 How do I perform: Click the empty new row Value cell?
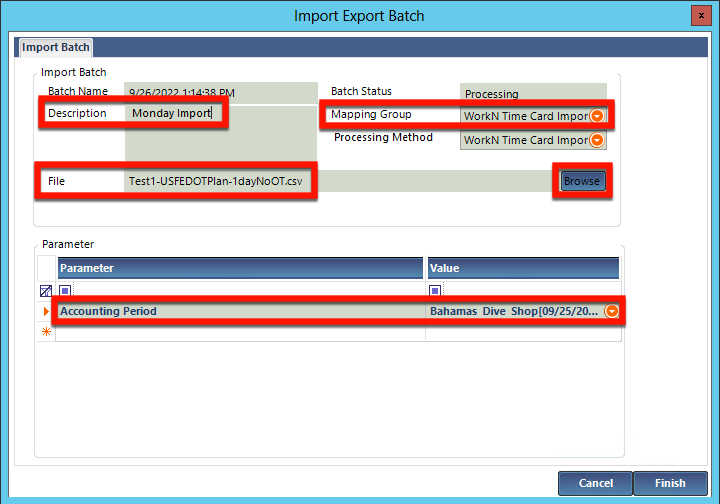point(523,331)
